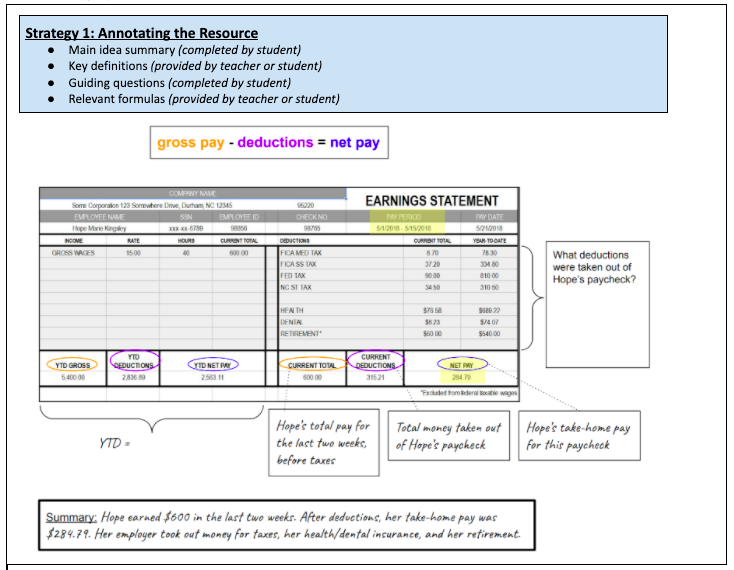Click the 'Strategy 1: Annotating the Resource' heading

142,33
